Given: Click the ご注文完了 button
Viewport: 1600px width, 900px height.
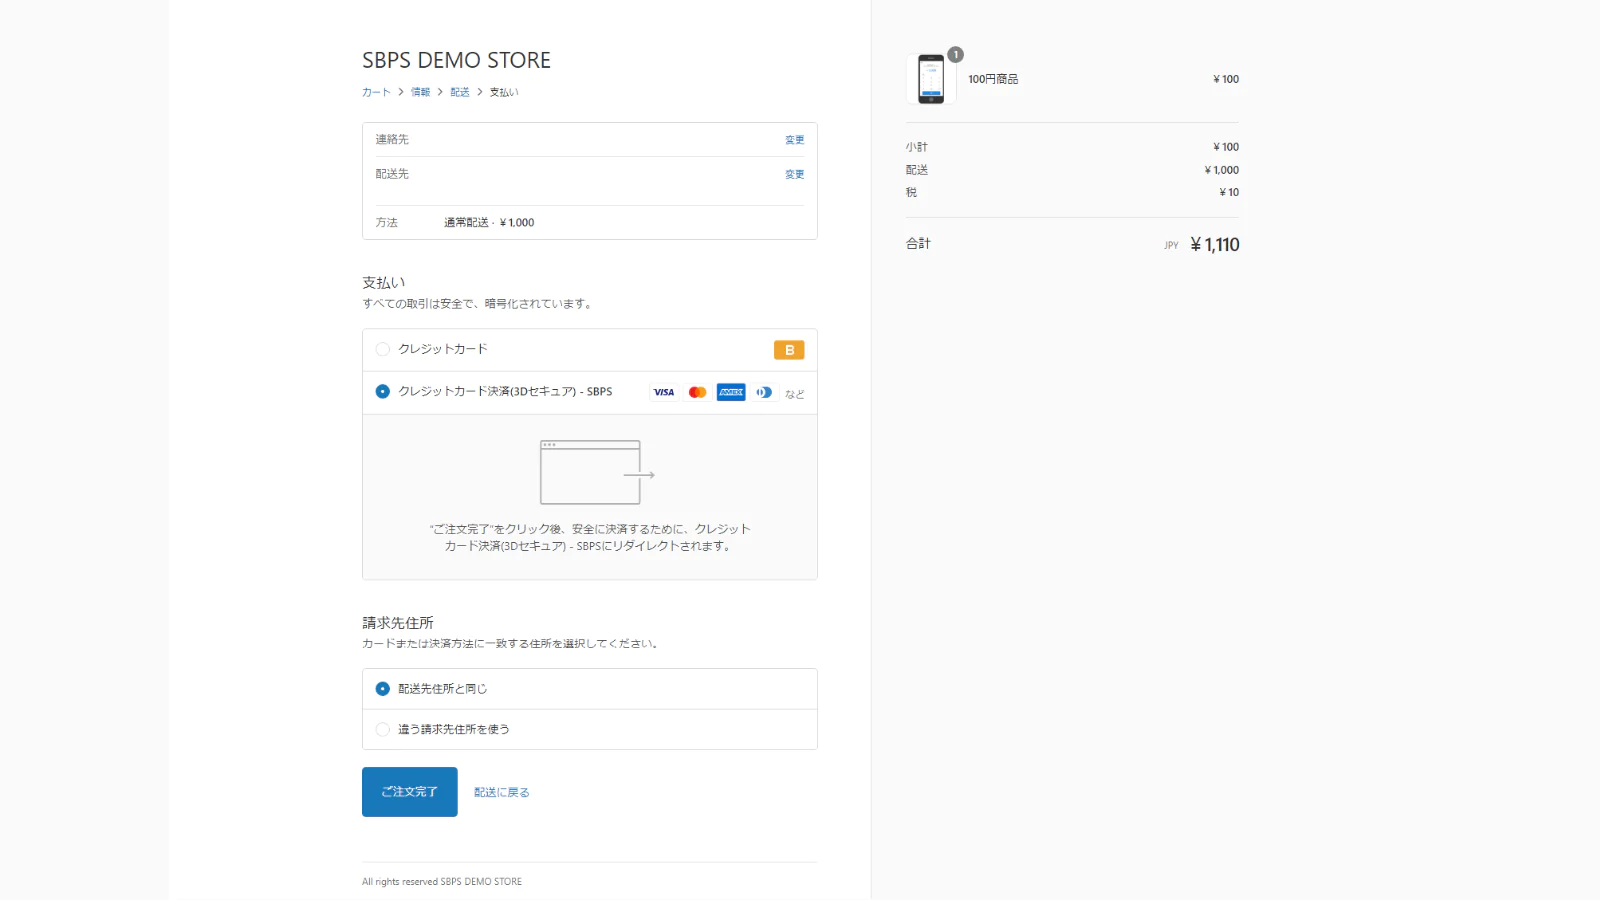Looking at the screenshot, I should pos(410,792).
